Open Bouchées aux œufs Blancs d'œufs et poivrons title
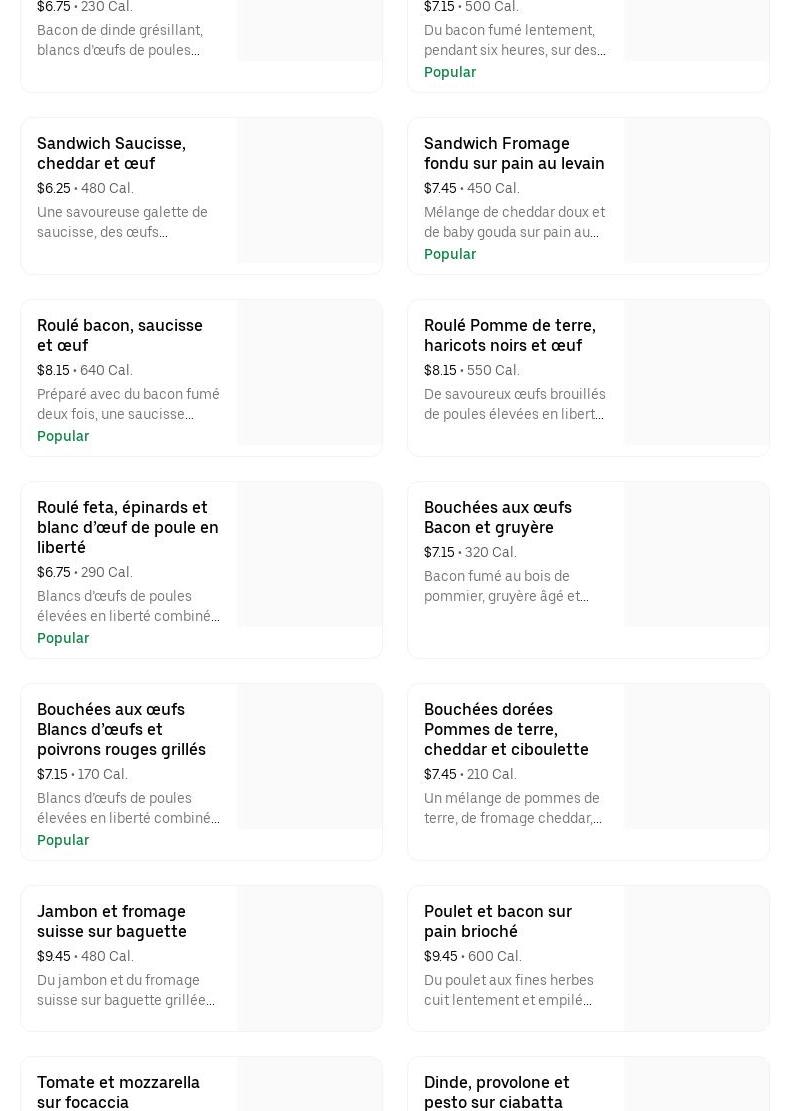Screen dimensions: 804x1111 [x=121, y=729]
